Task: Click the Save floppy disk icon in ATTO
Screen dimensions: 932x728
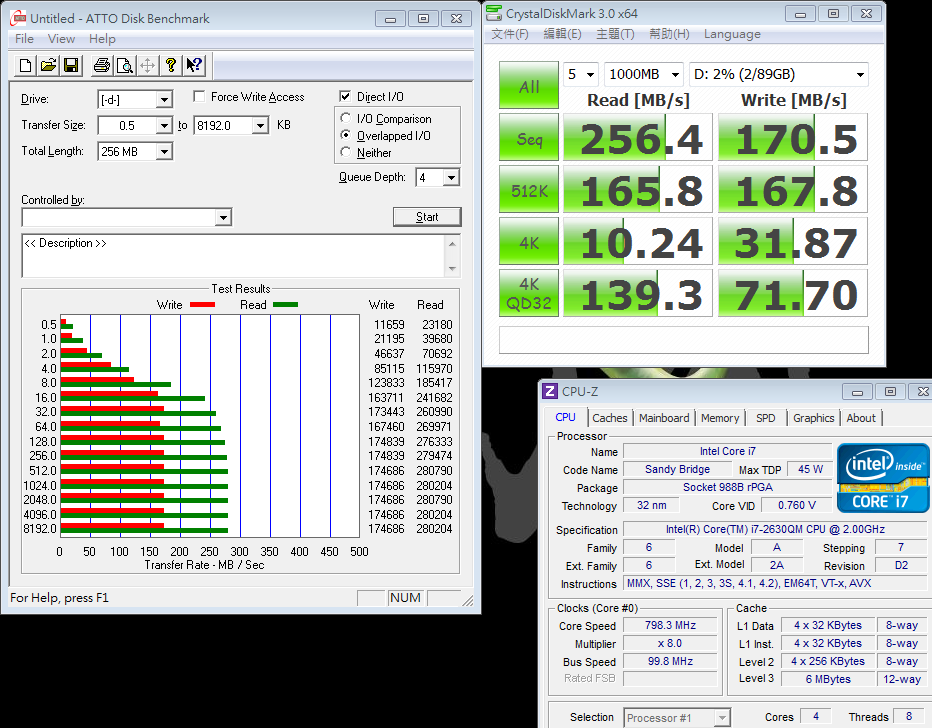Action: click(x=71, y=65)
